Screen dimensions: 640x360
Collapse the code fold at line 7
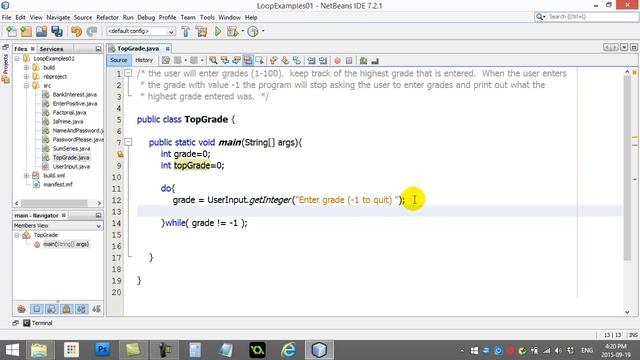coord(128,142)
